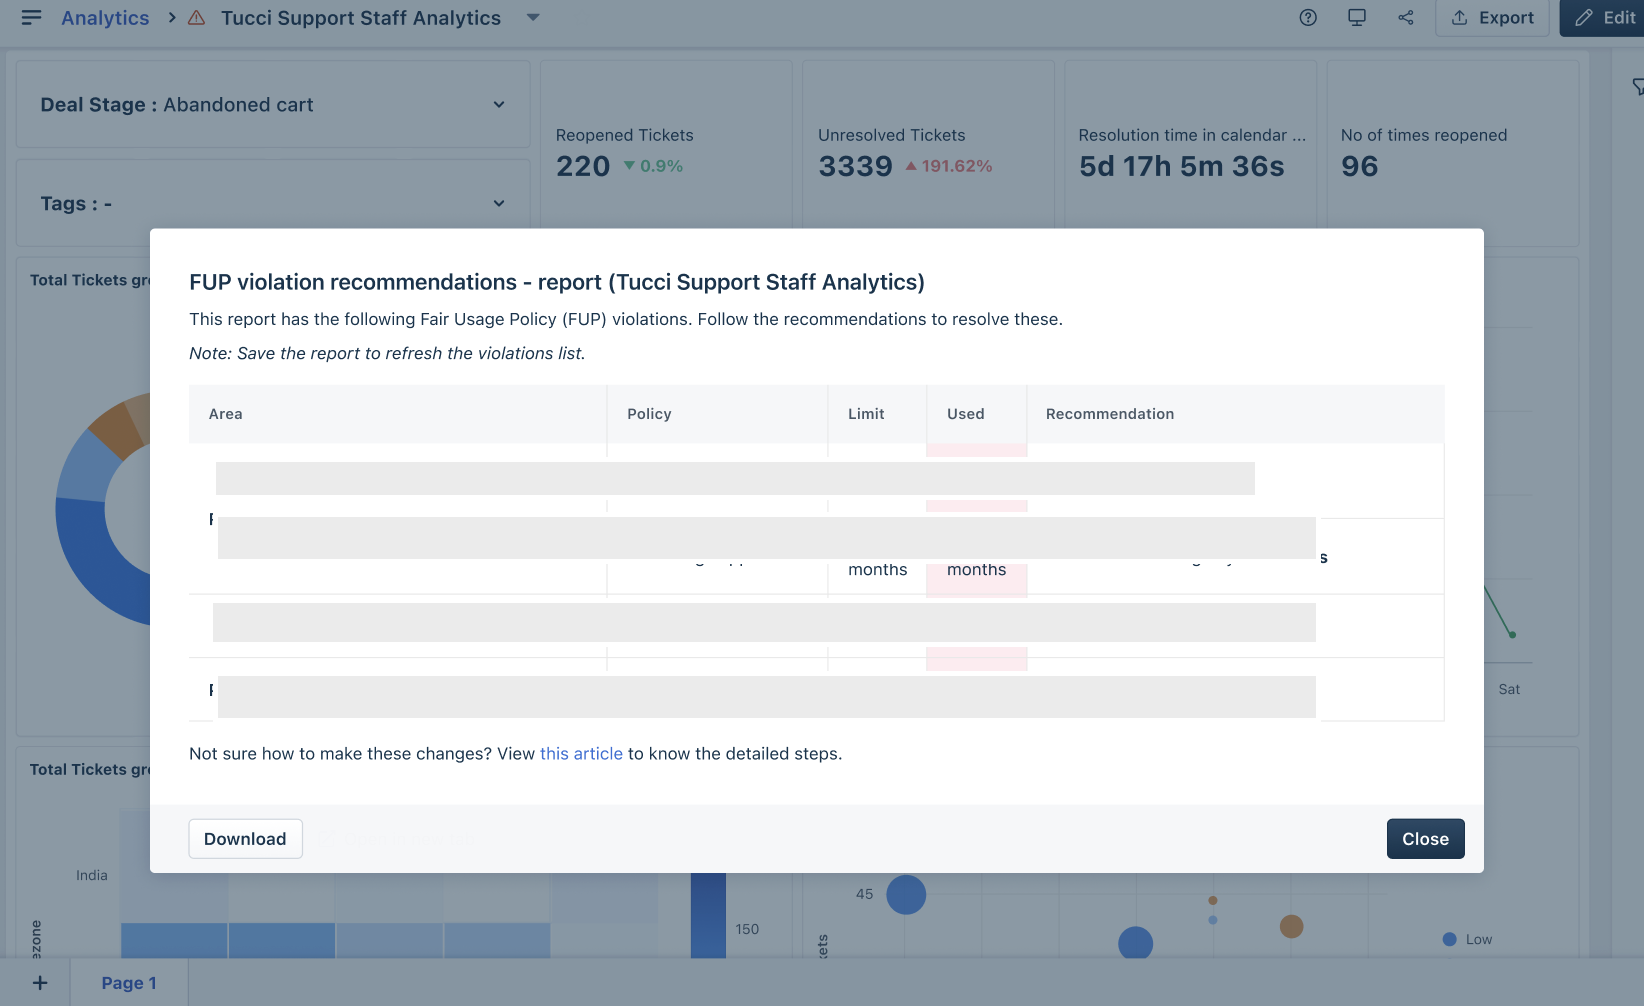The width and height of the screenshot is (1644, 1006).
Task: Click the Reopened Tickets value 220
Action: (x=583, y=166)
